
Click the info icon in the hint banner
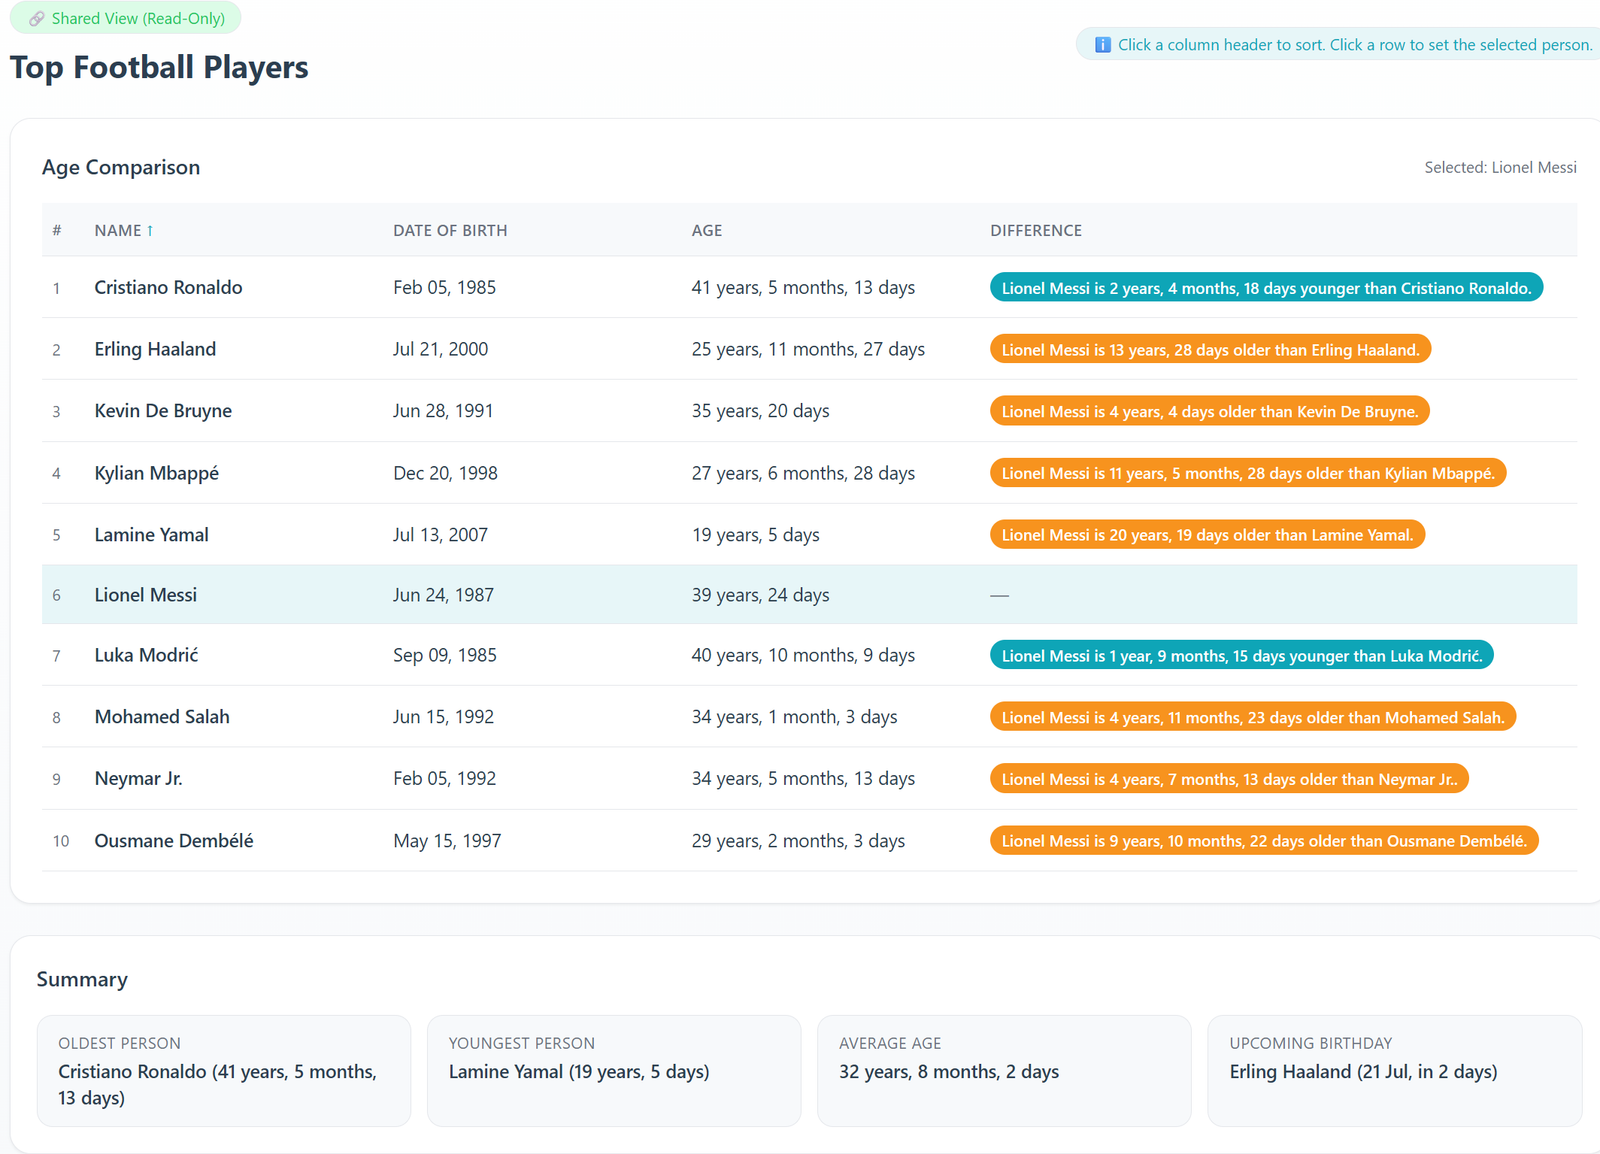1102,45
